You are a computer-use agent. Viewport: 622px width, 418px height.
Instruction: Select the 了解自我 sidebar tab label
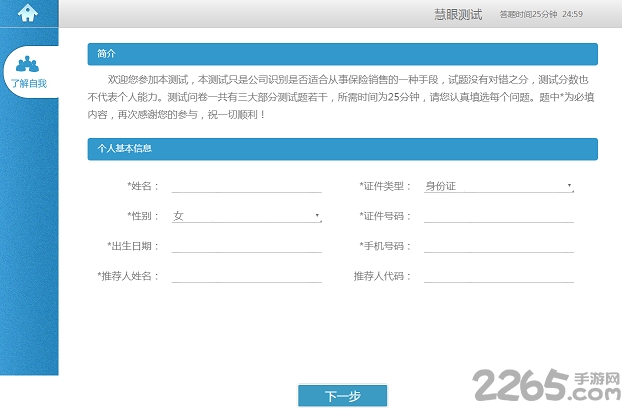(28, 84)
